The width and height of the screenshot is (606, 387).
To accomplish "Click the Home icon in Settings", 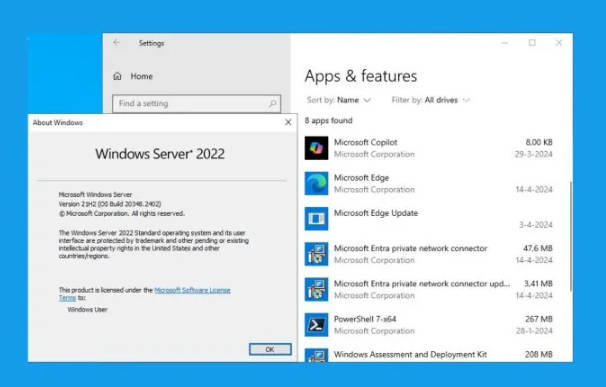I will (x=117, y=76).
